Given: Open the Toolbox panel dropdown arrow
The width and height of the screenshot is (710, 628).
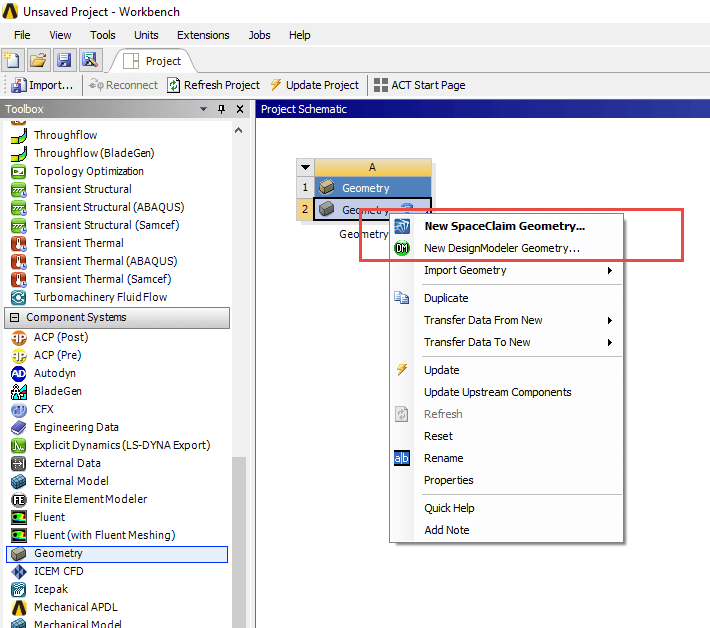Looking at the screenshot, I should pyautogui.click(x=203, y=109).
